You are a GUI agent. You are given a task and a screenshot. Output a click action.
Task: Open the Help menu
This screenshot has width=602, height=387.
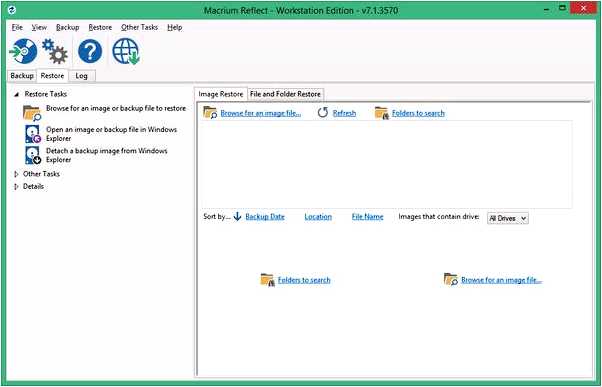coord(175,27)
